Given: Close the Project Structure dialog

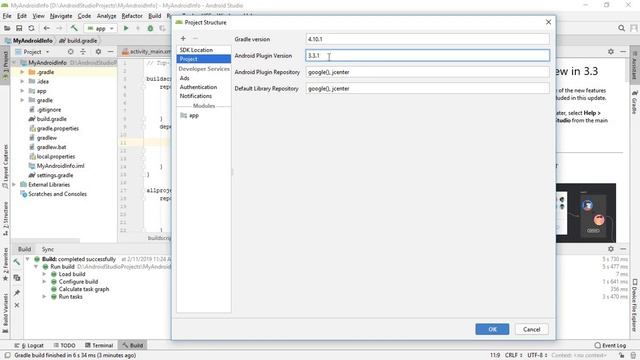Looking at the screenshot, I should (x=548, y=22).
